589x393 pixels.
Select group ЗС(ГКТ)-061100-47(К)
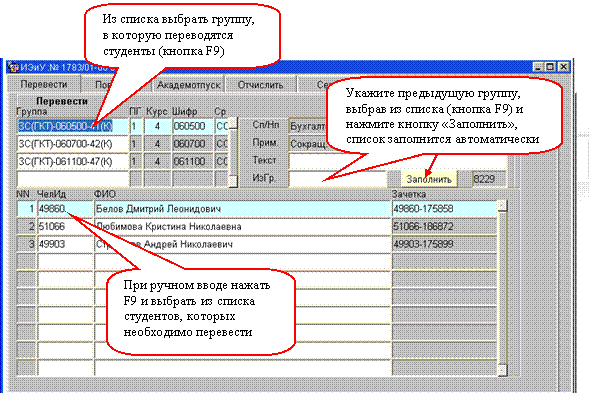73,162
